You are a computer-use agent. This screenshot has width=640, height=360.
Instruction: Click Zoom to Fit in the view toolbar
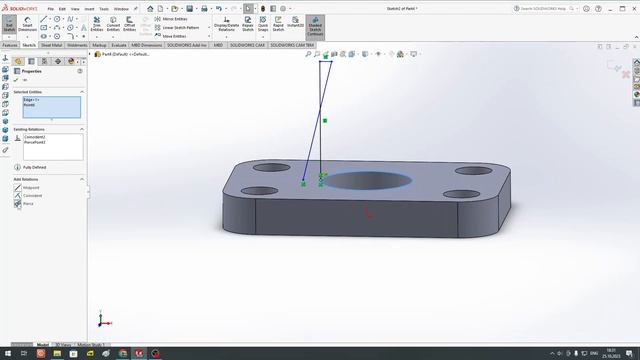point(308,54)
